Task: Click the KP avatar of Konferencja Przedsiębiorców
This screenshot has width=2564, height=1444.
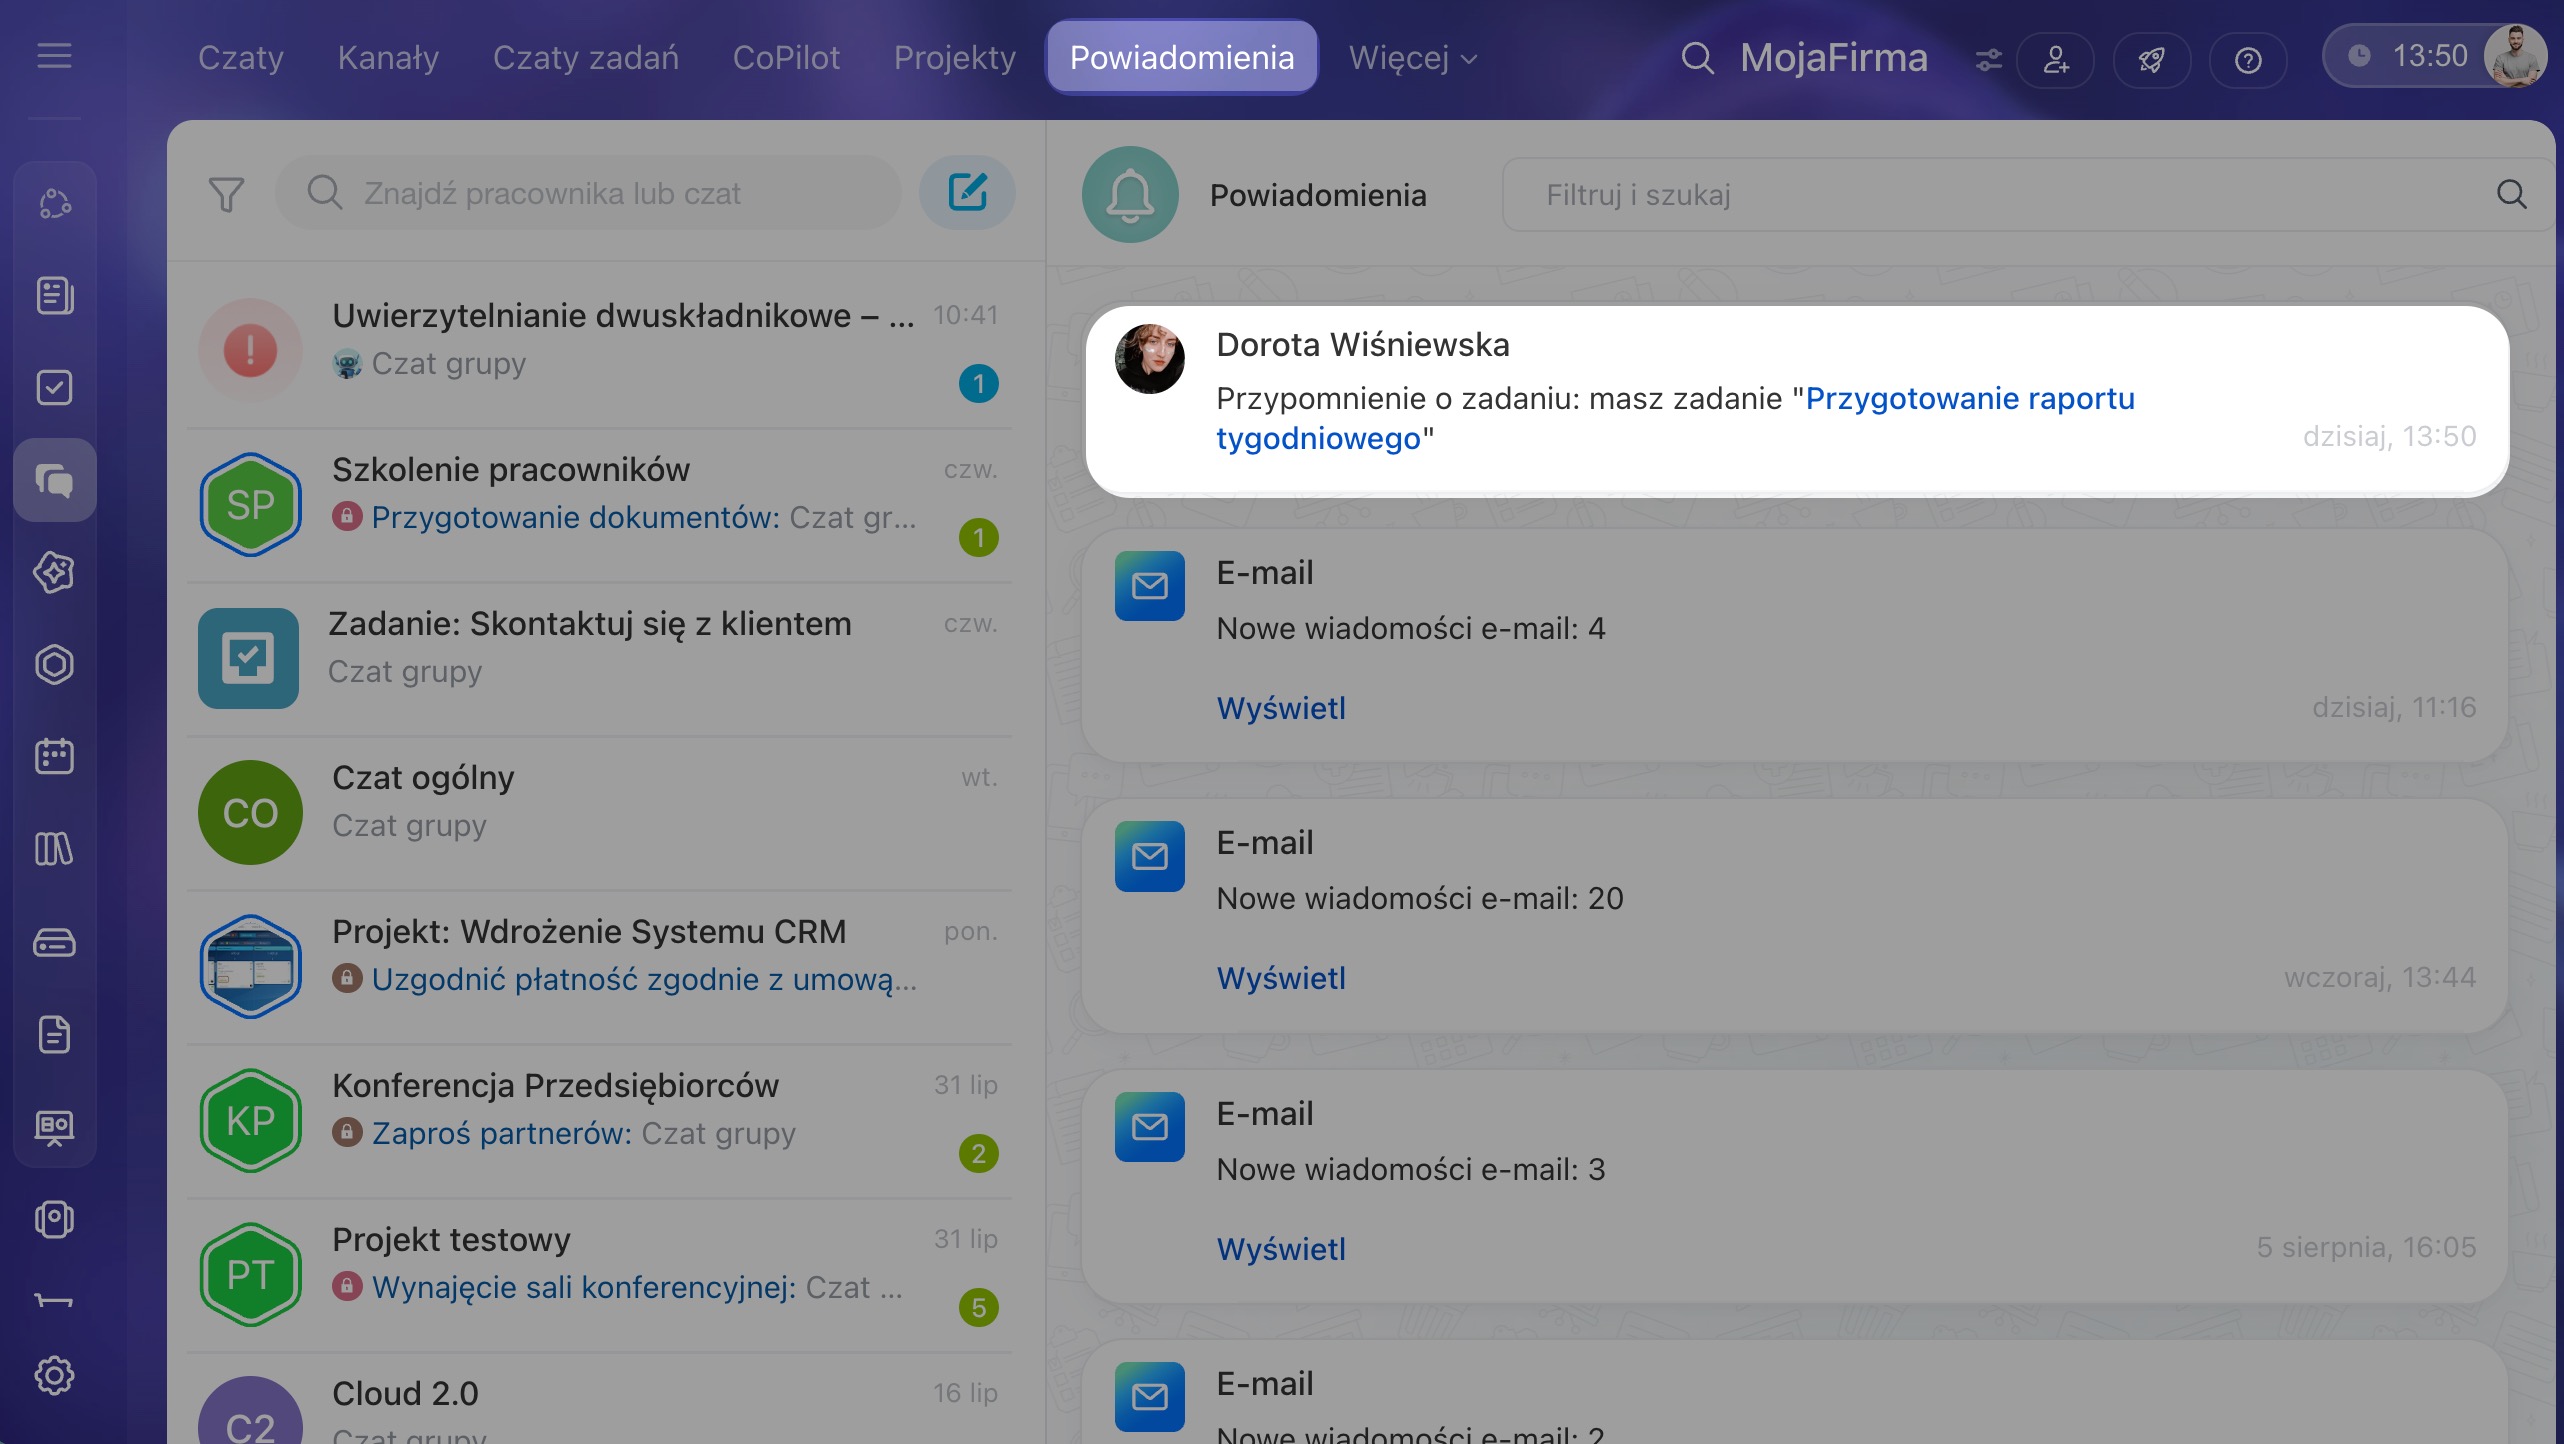Action: coord(250,1120)
